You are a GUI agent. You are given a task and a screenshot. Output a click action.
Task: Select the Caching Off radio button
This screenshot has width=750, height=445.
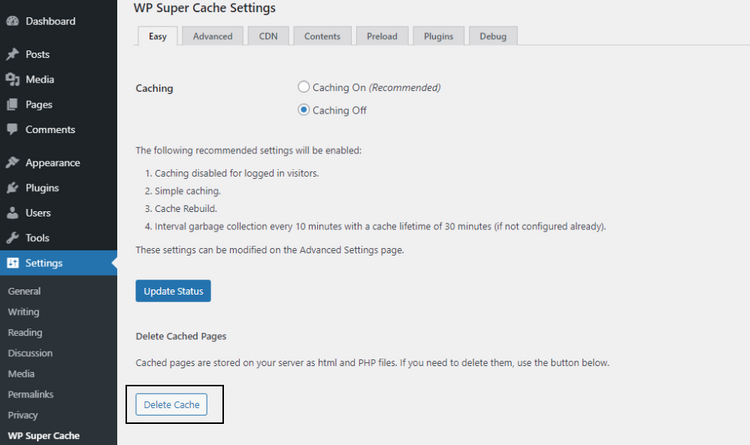point(304,110)
